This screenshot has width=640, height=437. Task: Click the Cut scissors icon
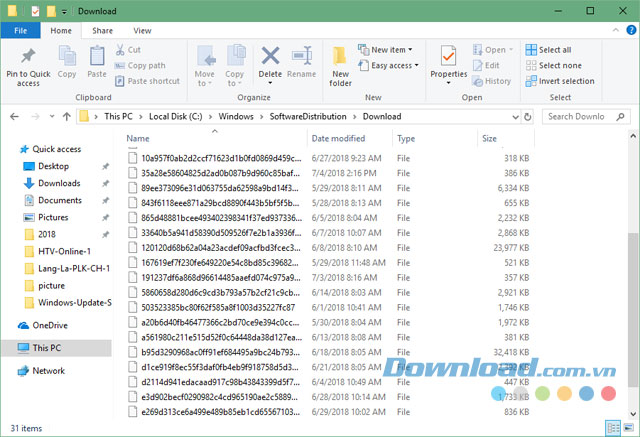coord(120,50)
